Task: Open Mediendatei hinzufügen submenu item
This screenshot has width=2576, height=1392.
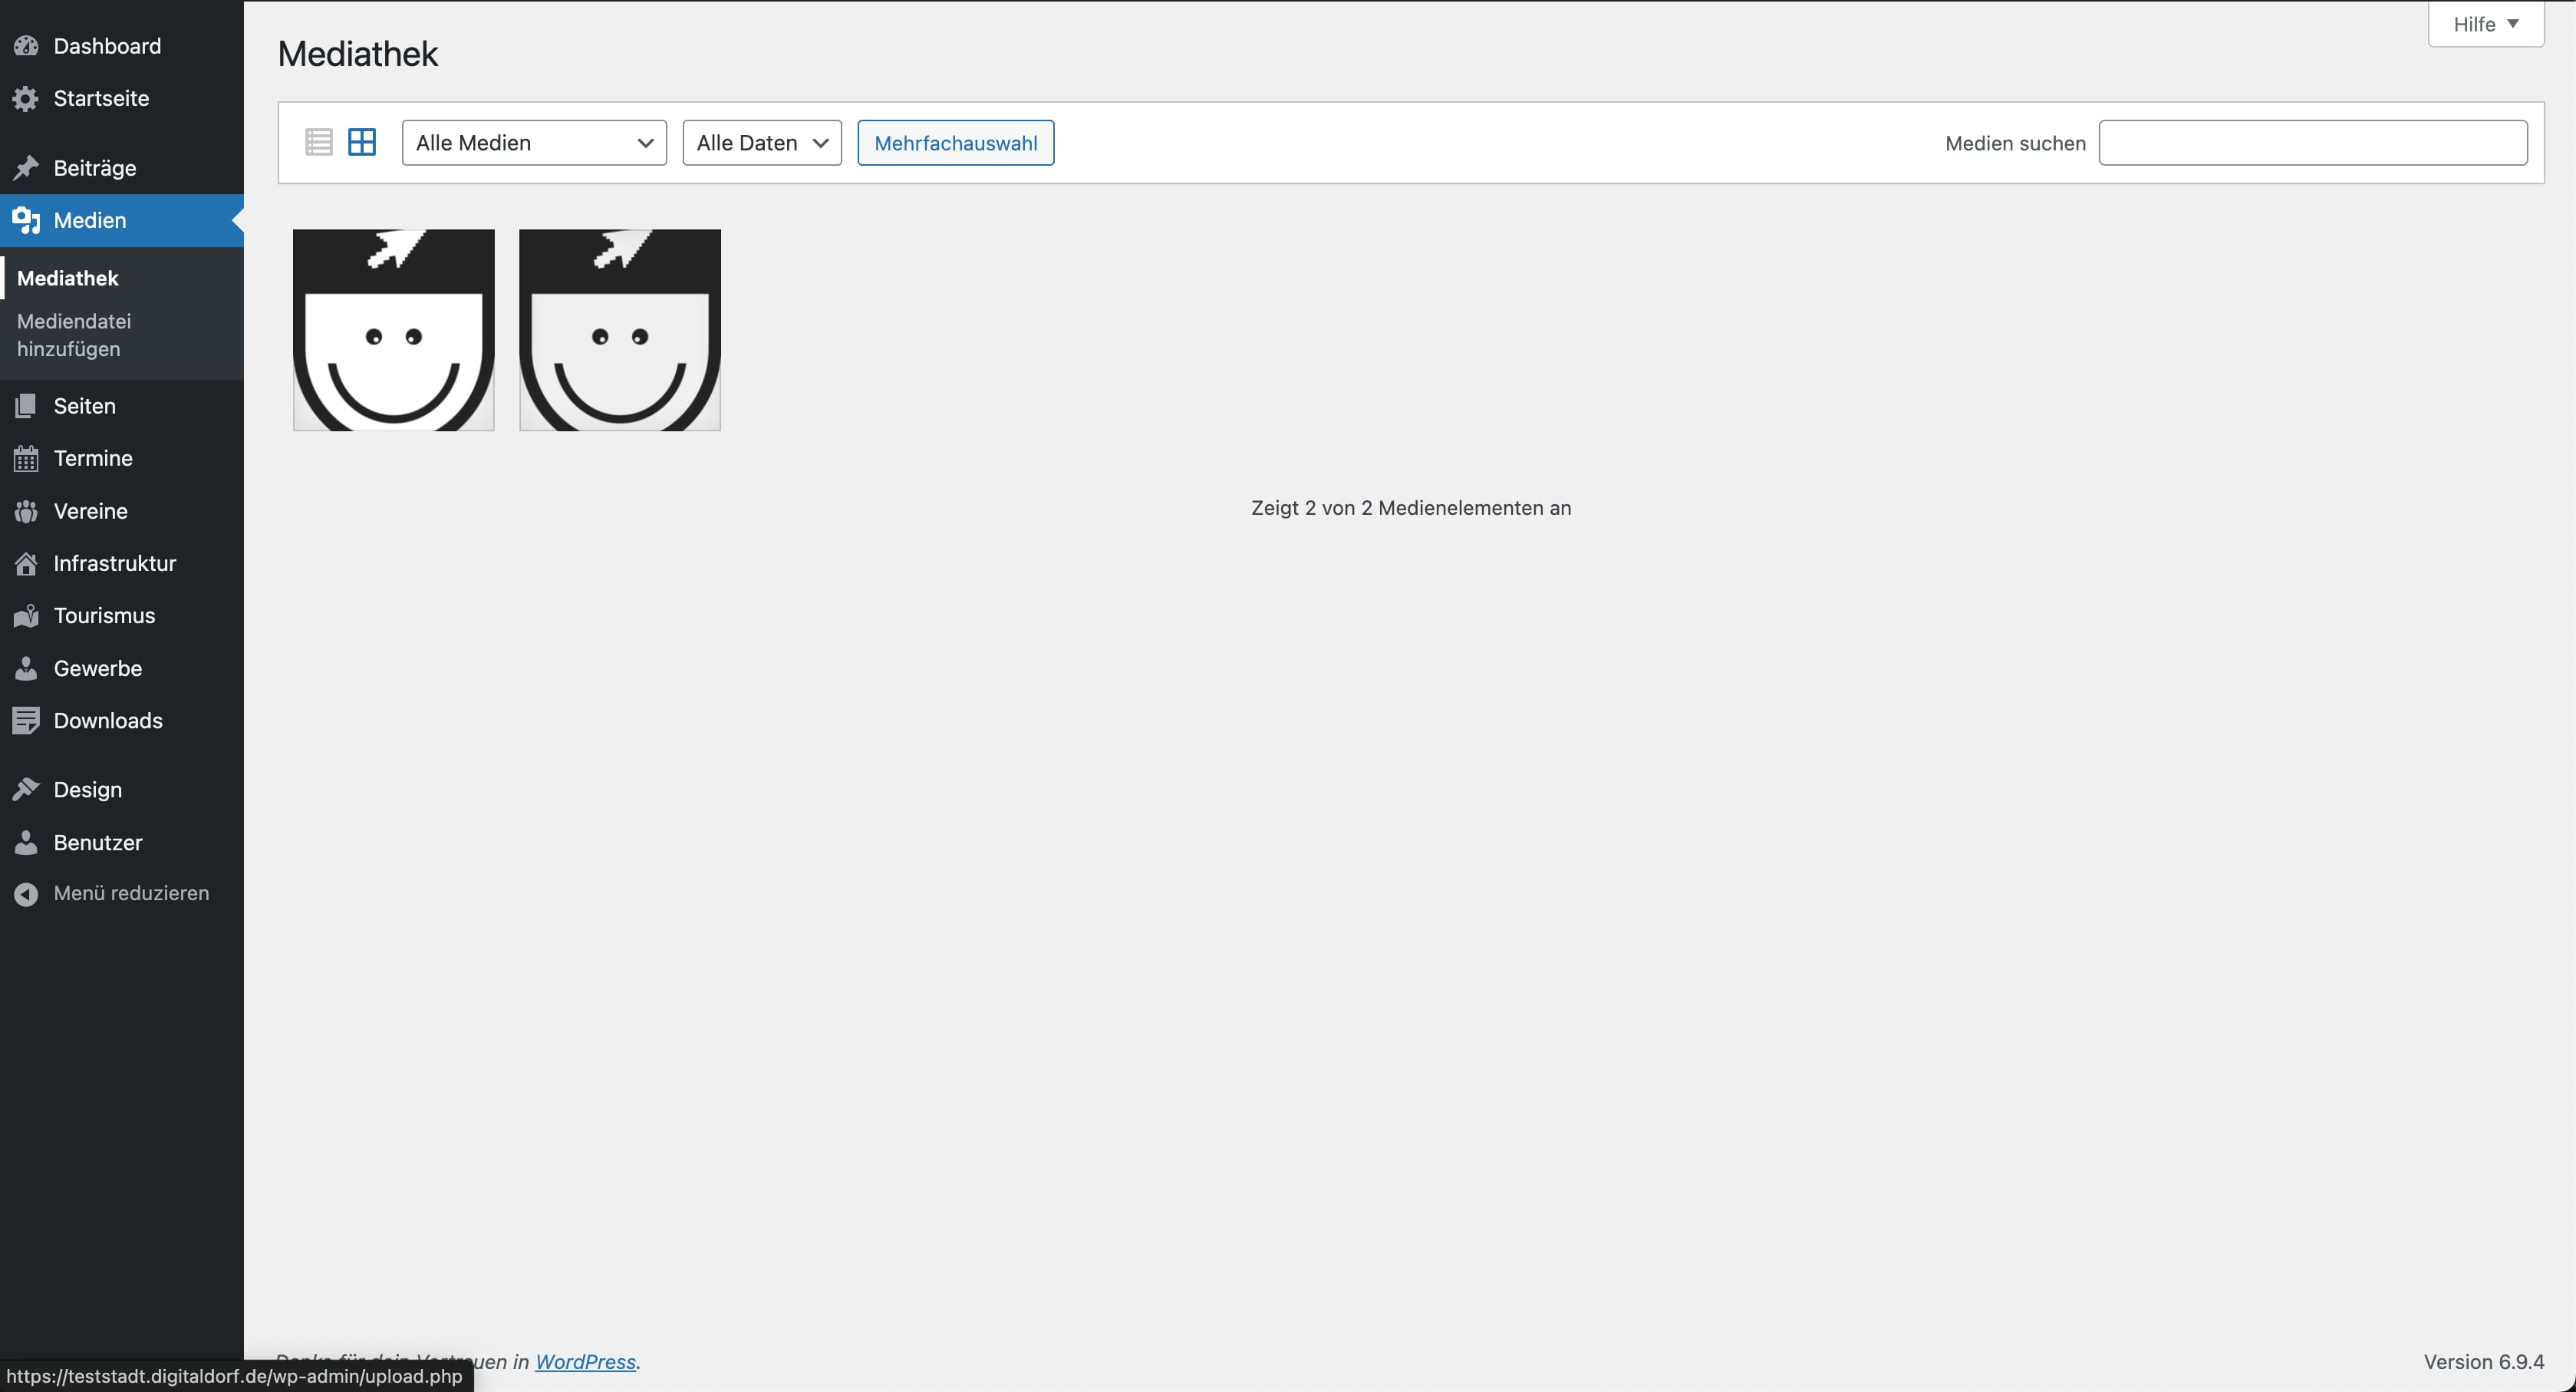Action: [74, 335]
